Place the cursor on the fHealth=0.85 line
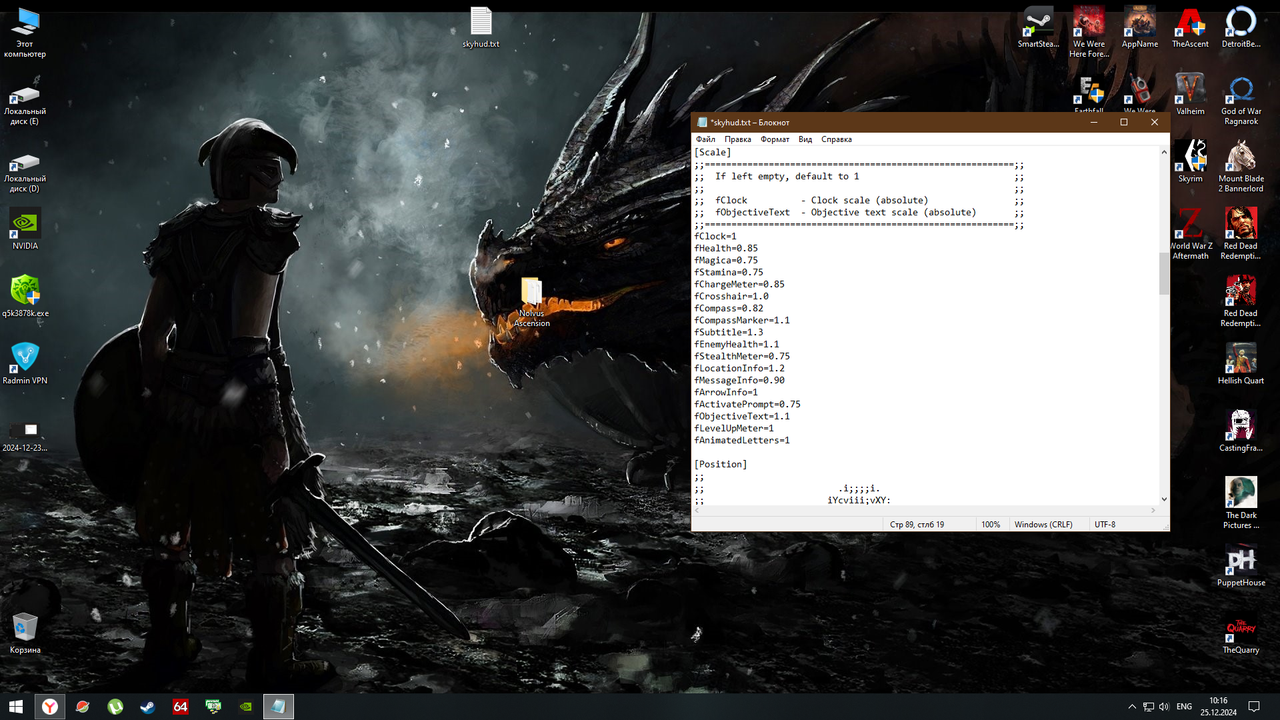The height and width of the screenshot is (720, 1280). (726, 248)
